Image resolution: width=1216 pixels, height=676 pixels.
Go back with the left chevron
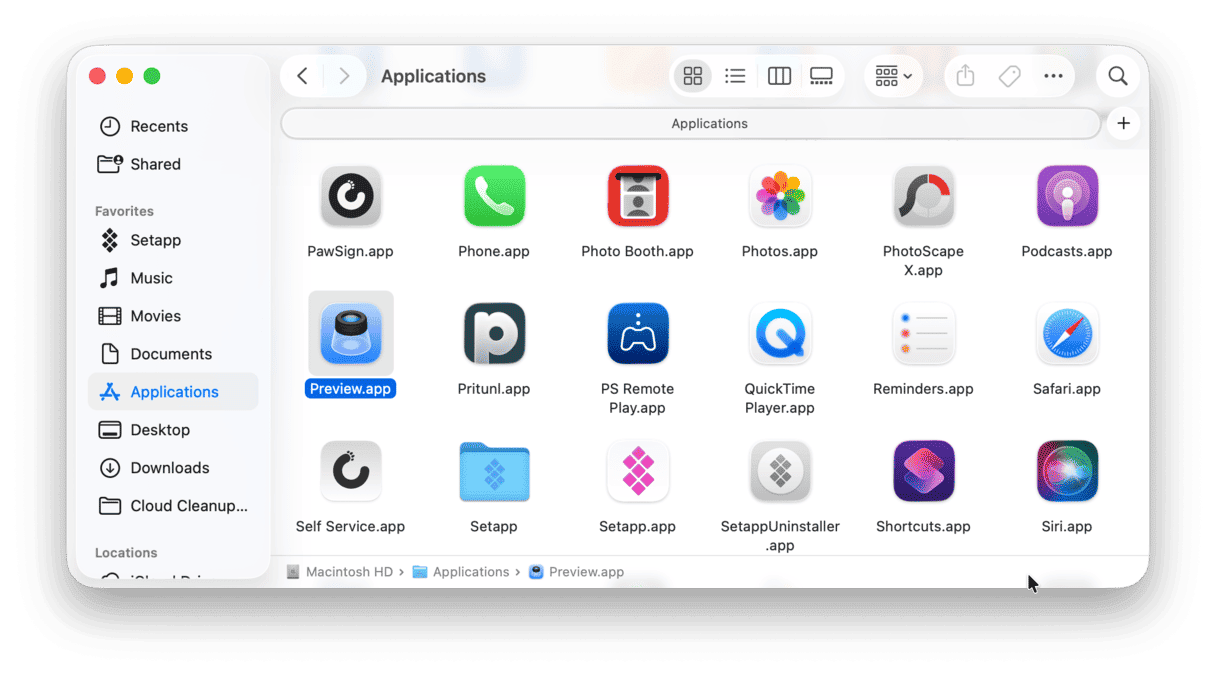pyautogui.click(x=302, y=76)
